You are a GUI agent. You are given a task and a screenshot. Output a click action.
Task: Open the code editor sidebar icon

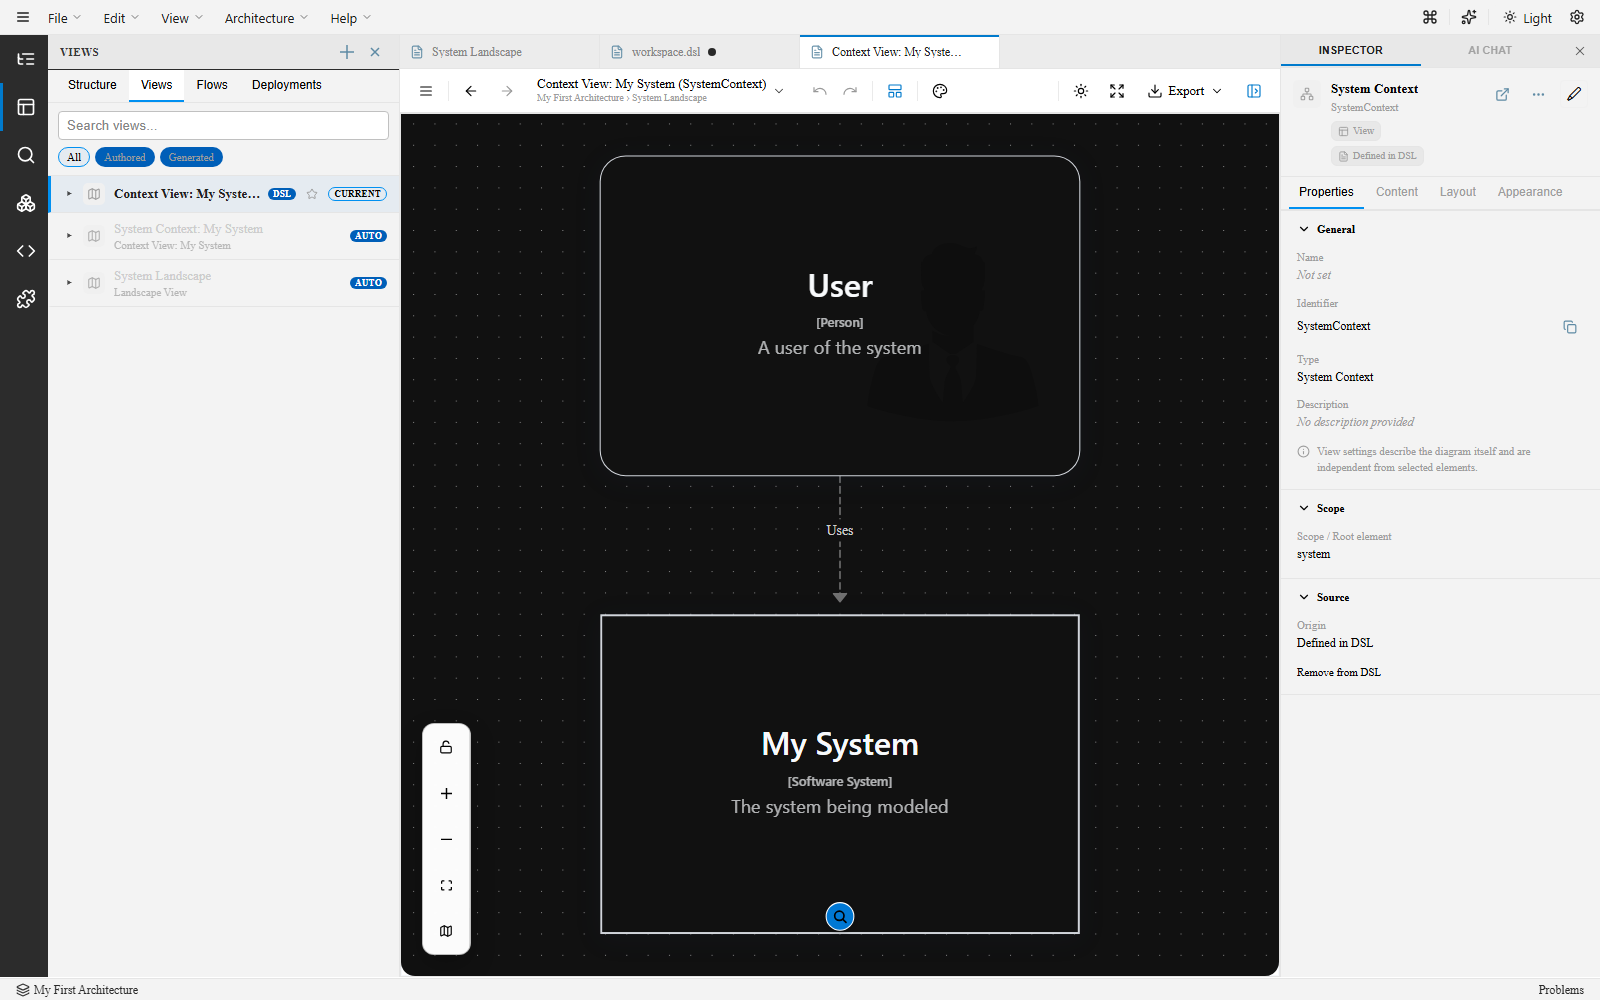click(26, 251)
